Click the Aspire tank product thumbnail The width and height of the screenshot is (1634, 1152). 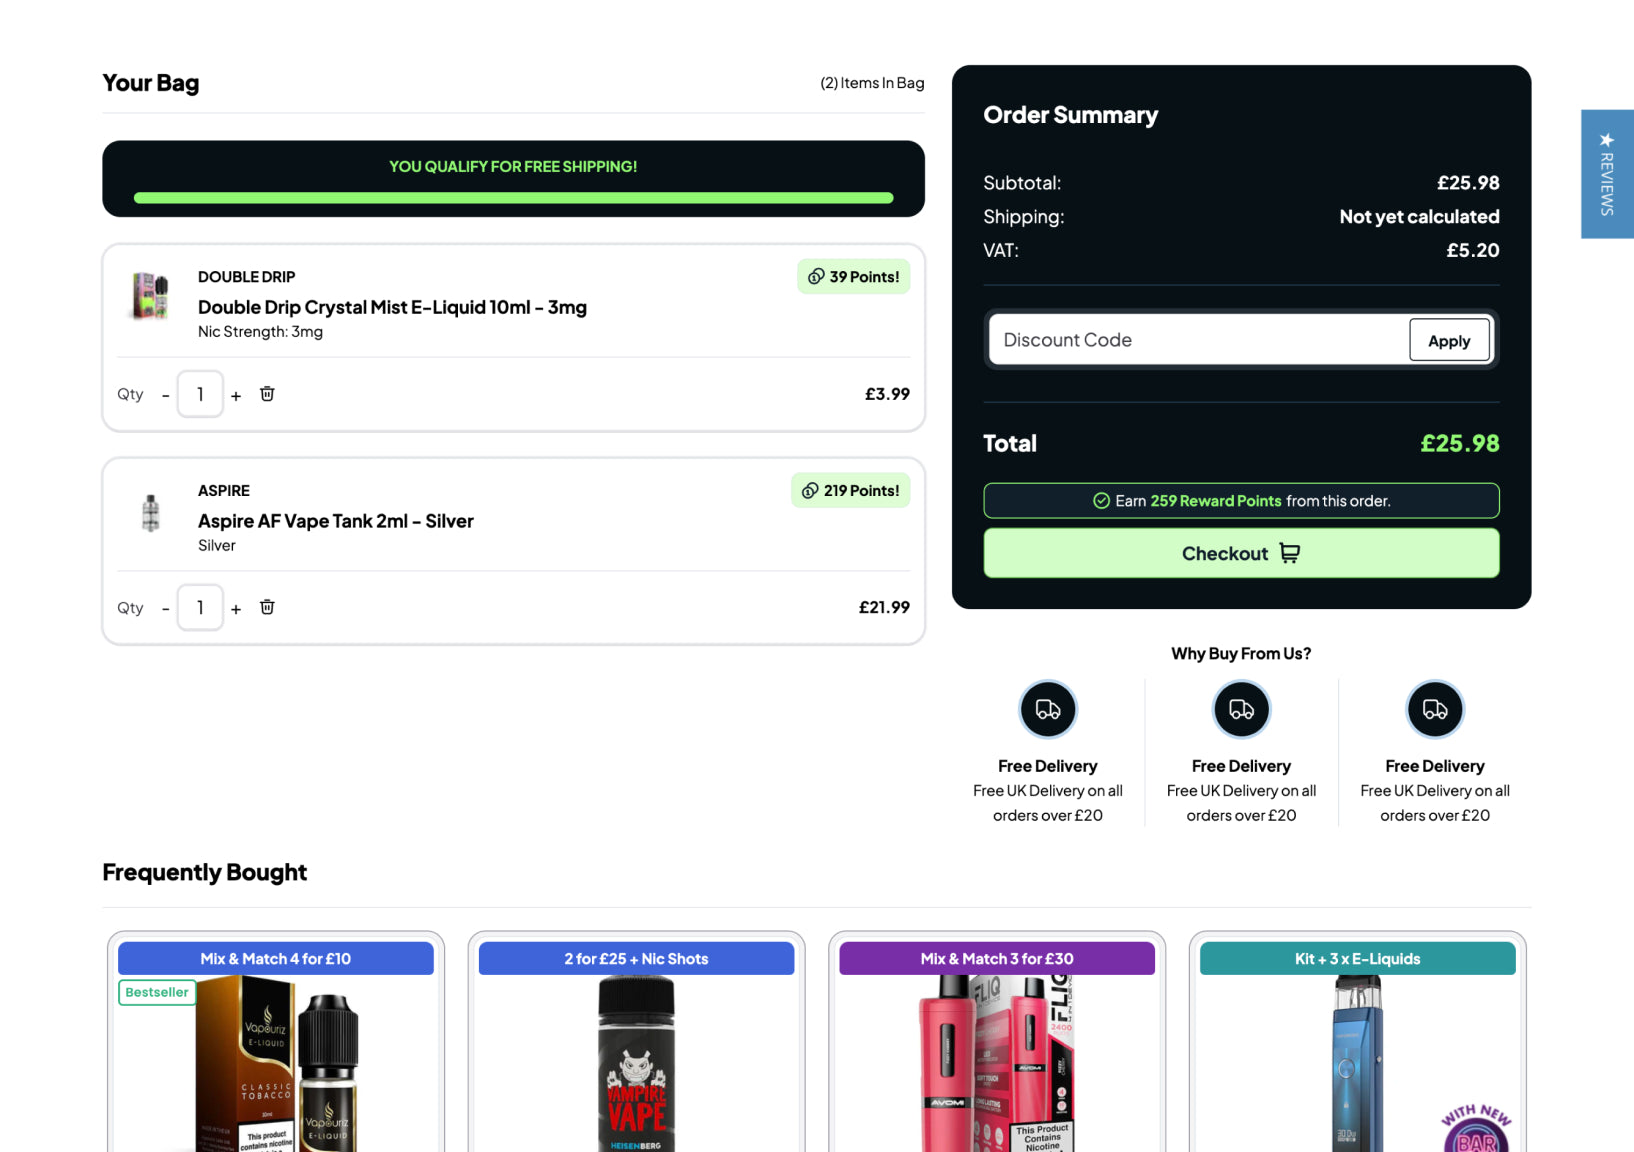[x=151, y=513]
